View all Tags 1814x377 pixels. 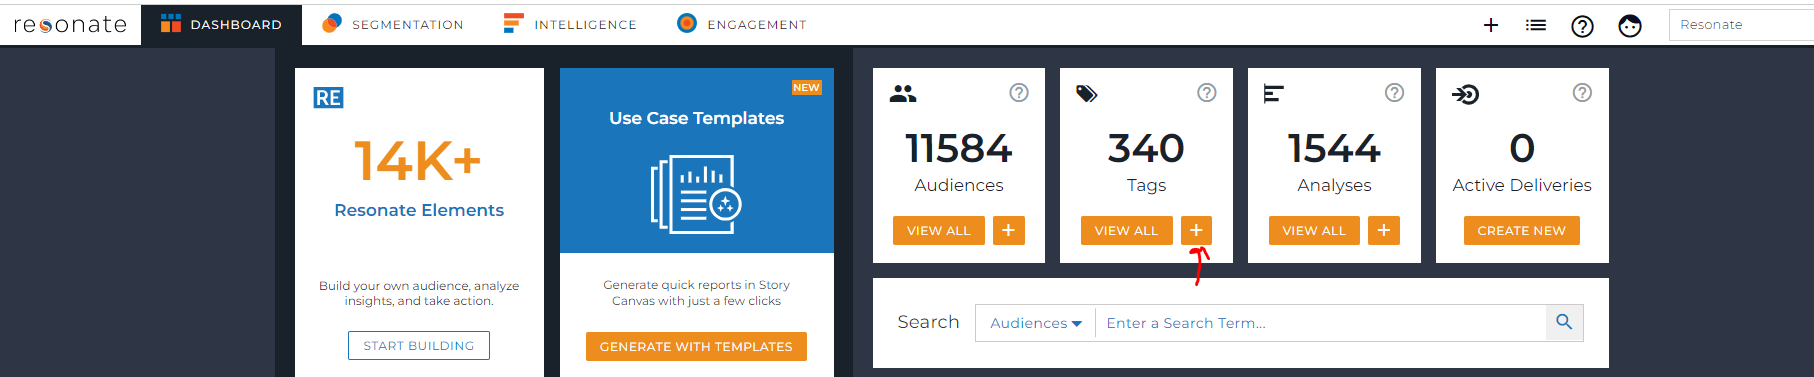click(x=1126, y=230)
